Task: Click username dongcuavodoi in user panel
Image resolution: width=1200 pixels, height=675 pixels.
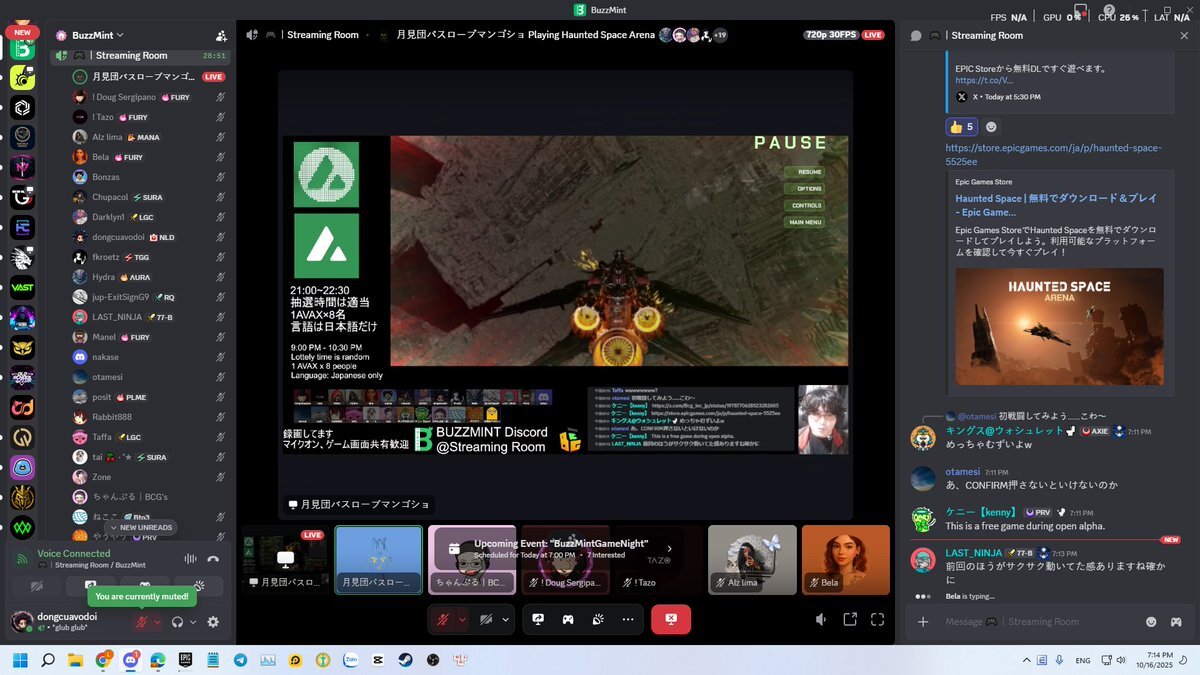Action: [x=65, y=616]
